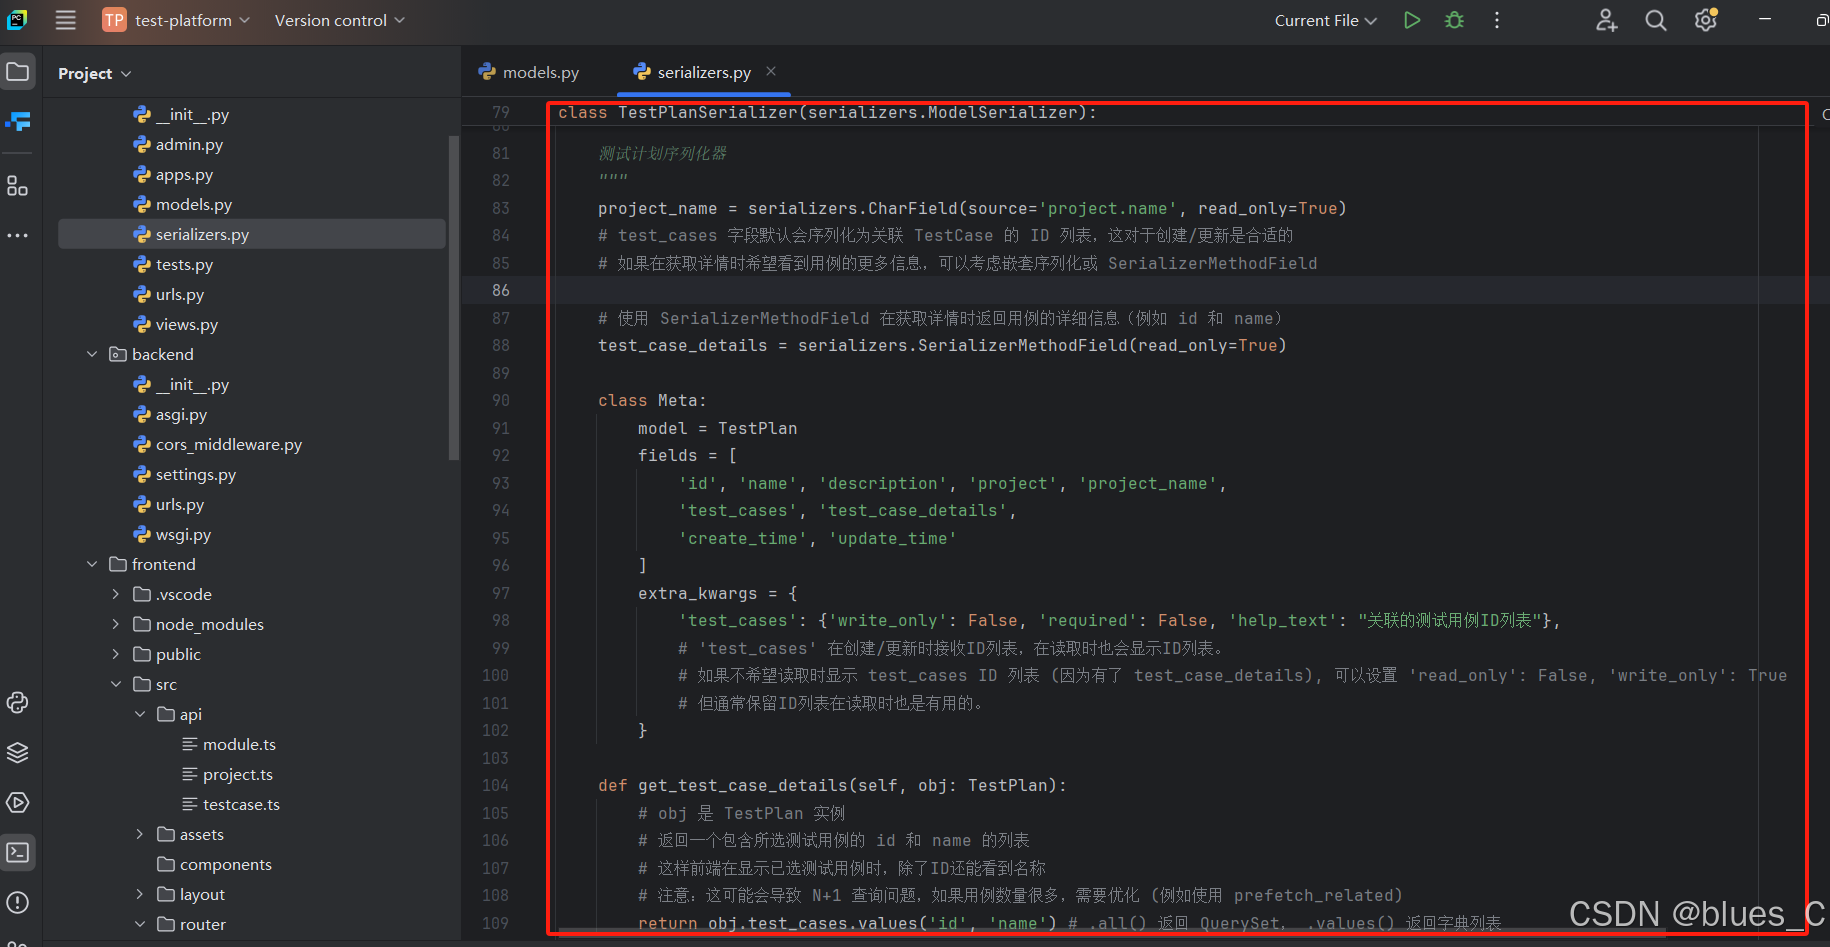Collapse the frontend folder
Image resolution: width=1830 pixels, height=947 pixels.
(92, 564)
